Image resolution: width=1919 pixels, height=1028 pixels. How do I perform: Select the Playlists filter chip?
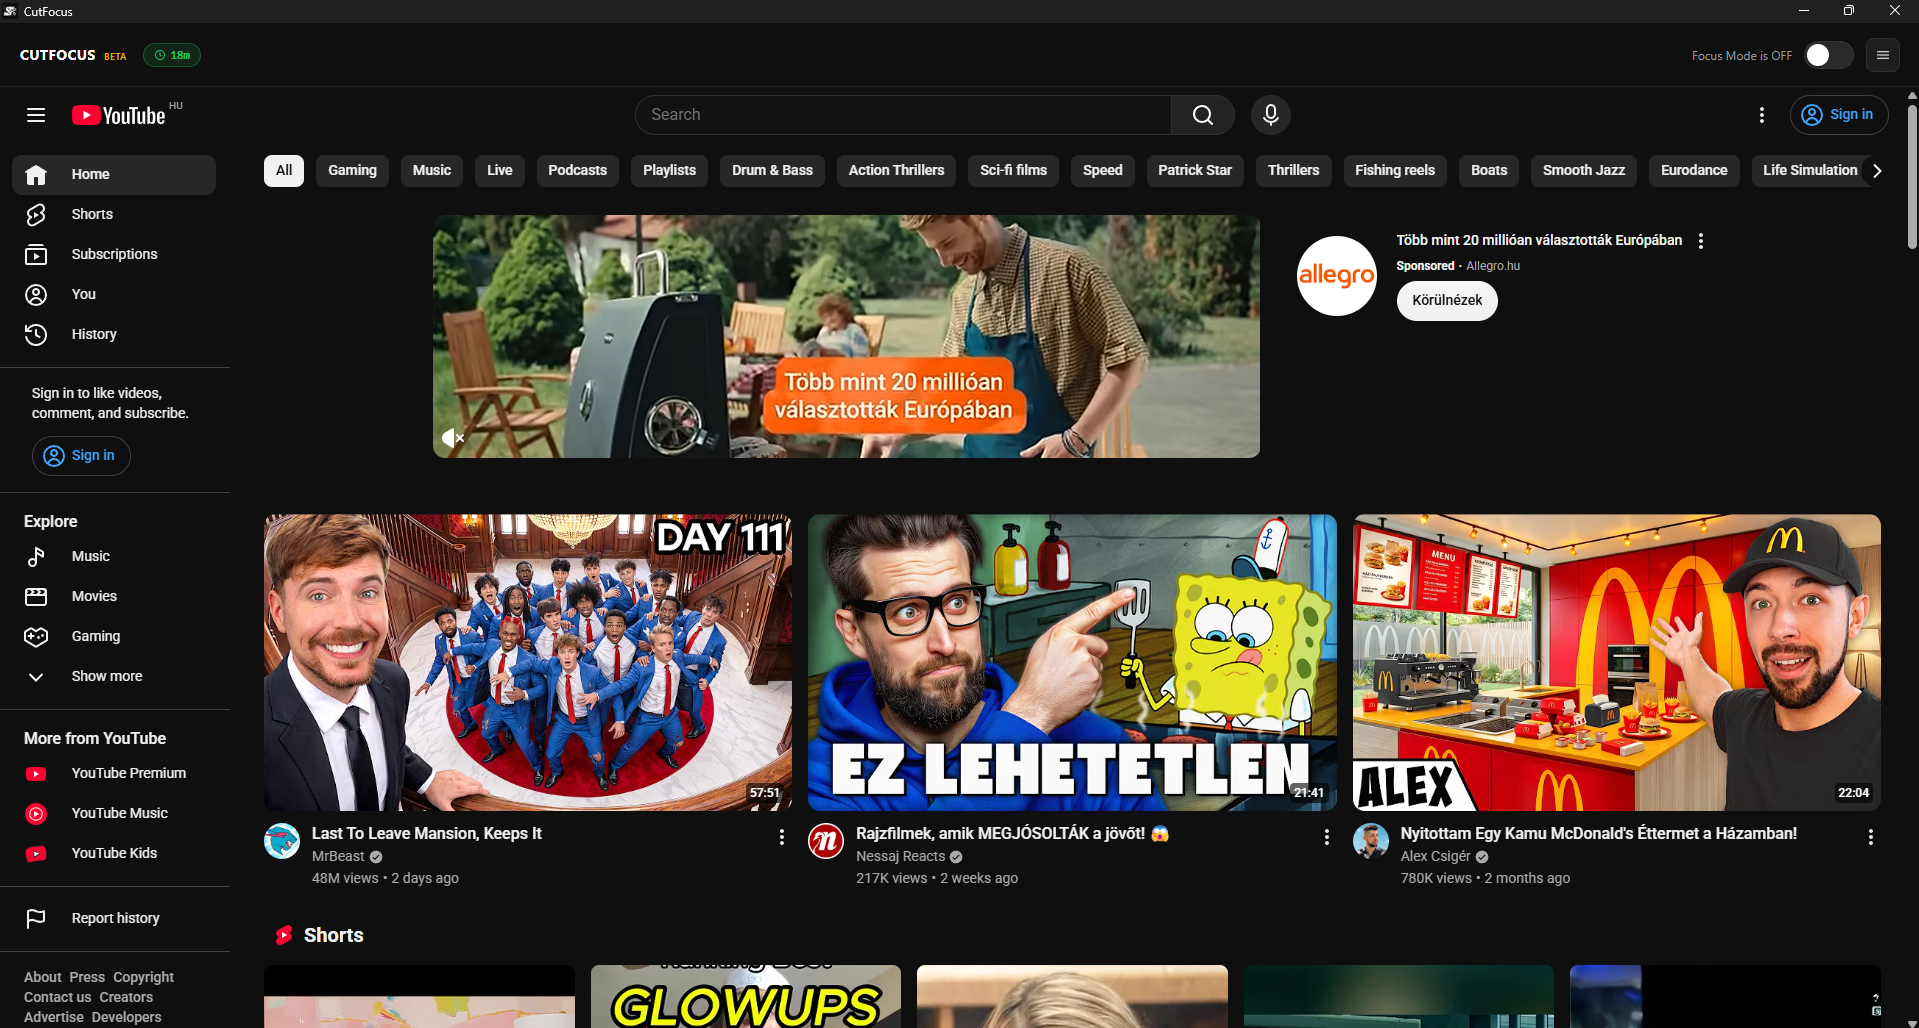click(669, 171)
